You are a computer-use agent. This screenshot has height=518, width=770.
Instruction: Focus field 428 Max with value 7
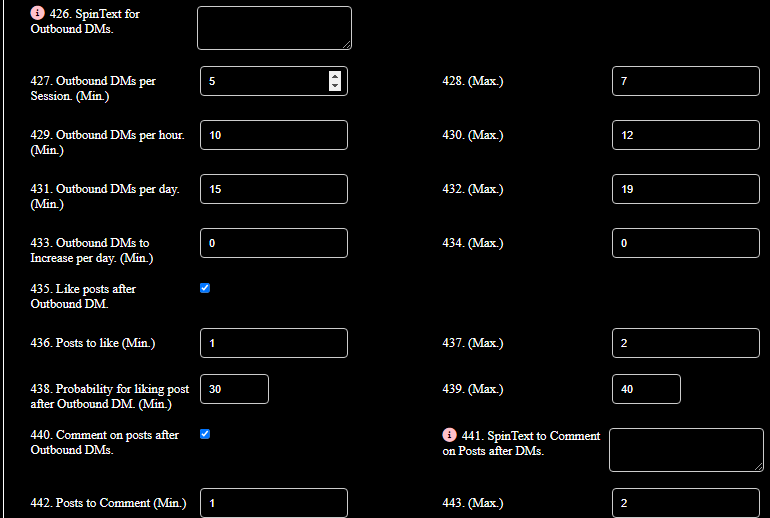(x=686, y=81)
